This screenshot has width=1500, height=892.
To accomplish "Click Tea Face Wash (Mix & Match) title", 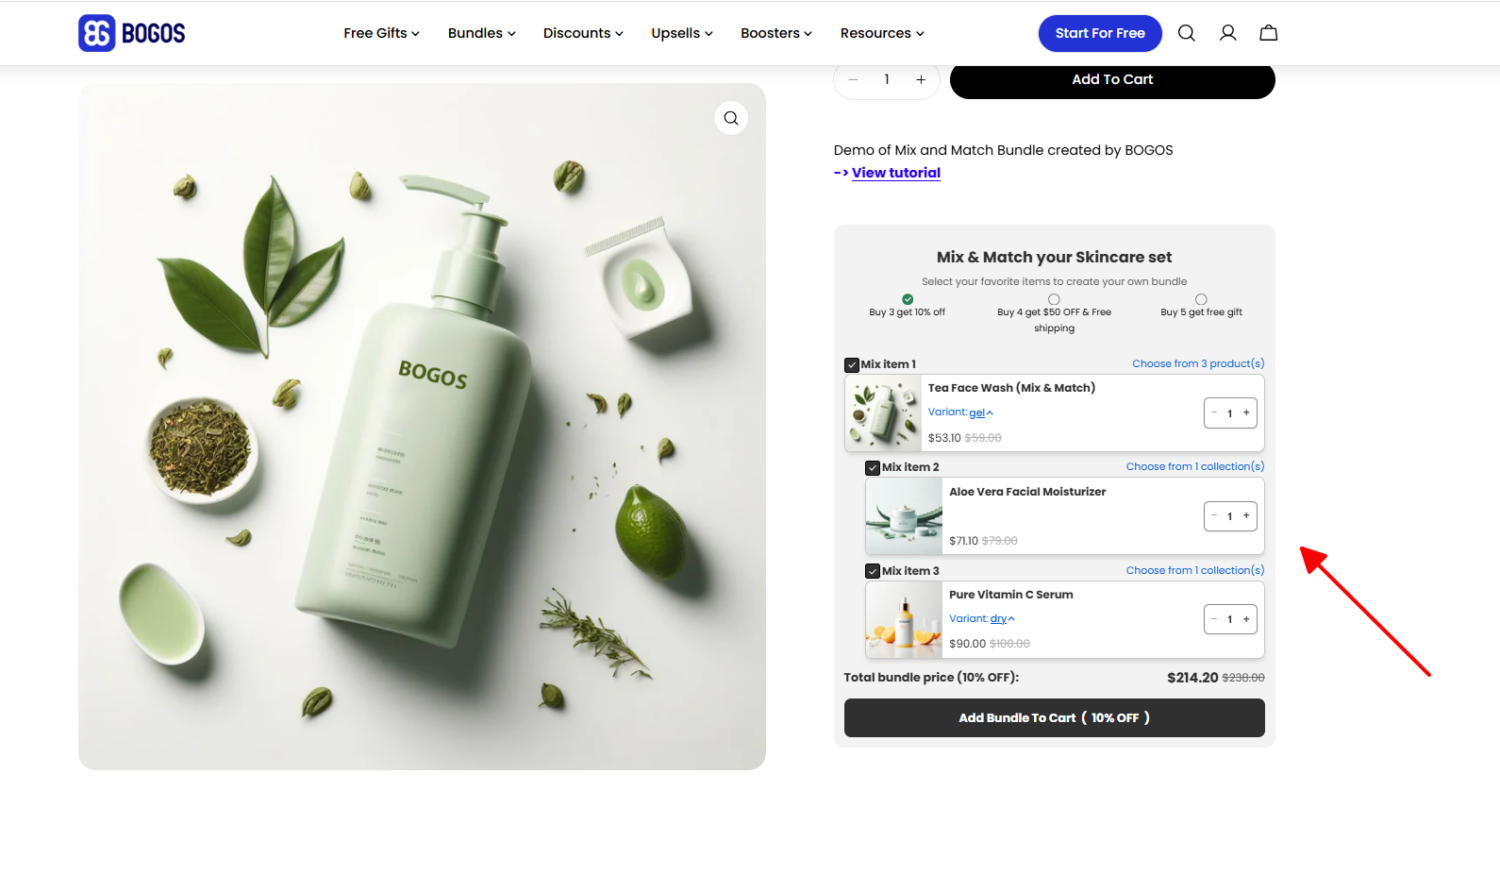I will 1011,388.
